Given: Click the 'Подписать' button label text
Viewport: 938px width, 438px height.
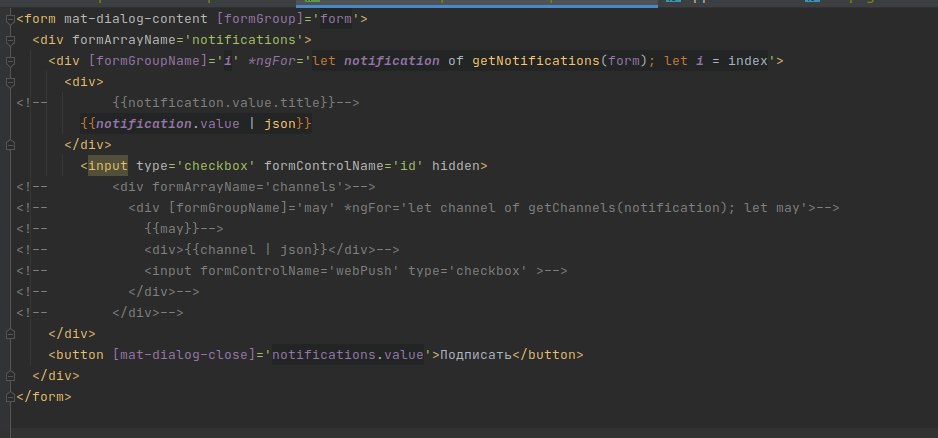Looking at the screenshot, I should [x=476, y=355].
